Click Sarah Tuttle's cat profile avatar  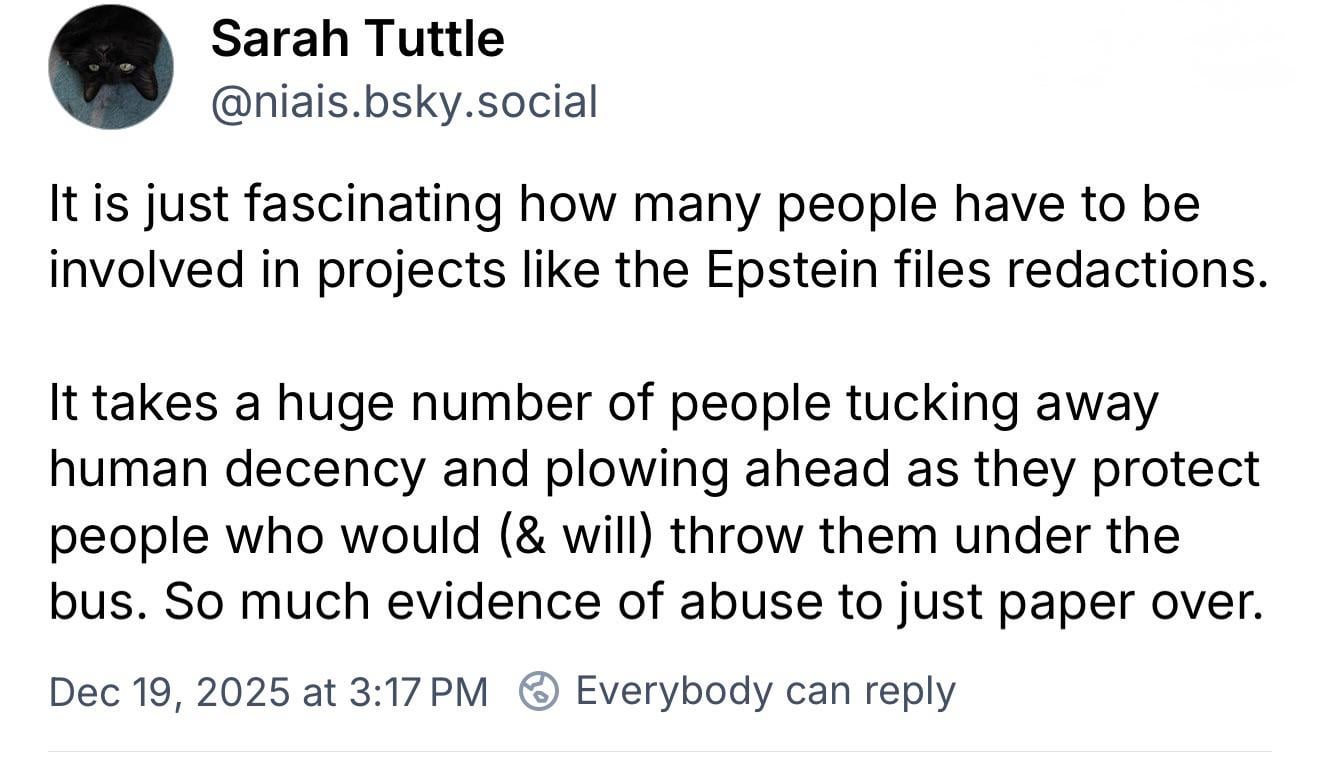[110, 68]
